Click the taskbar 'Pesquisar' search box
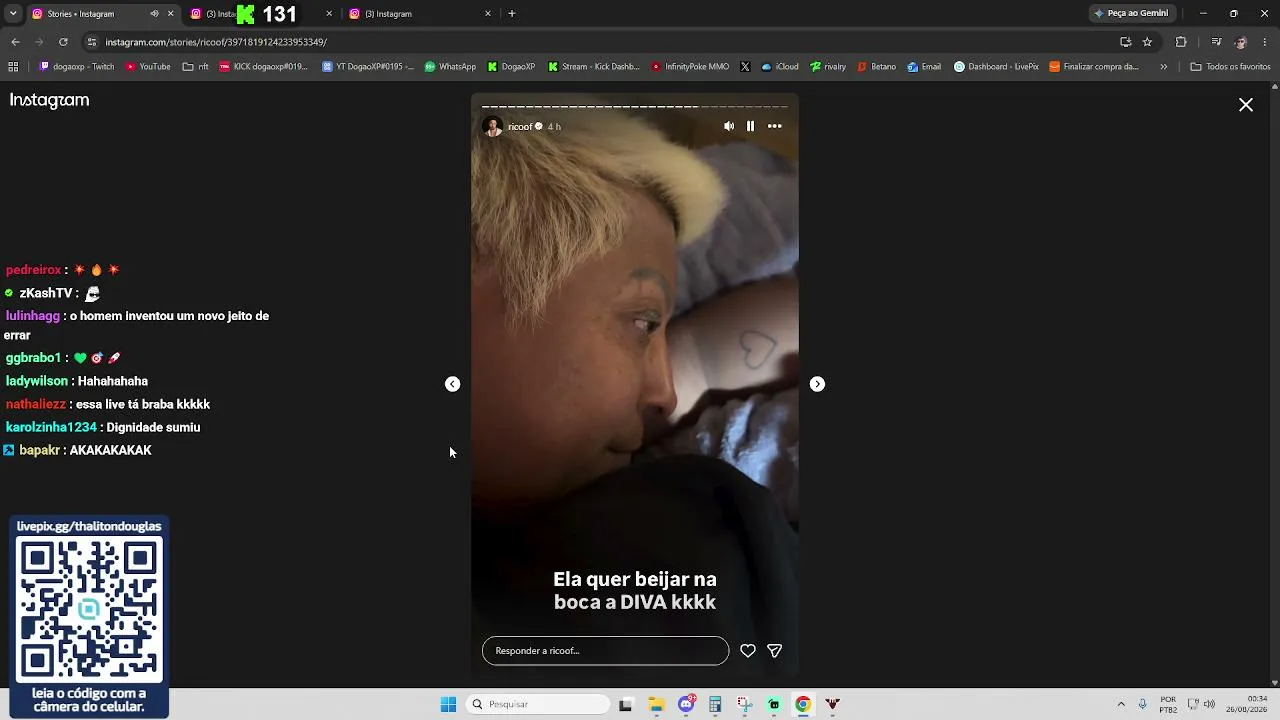This screenshot has height=720, width=1280. (538, 704)
